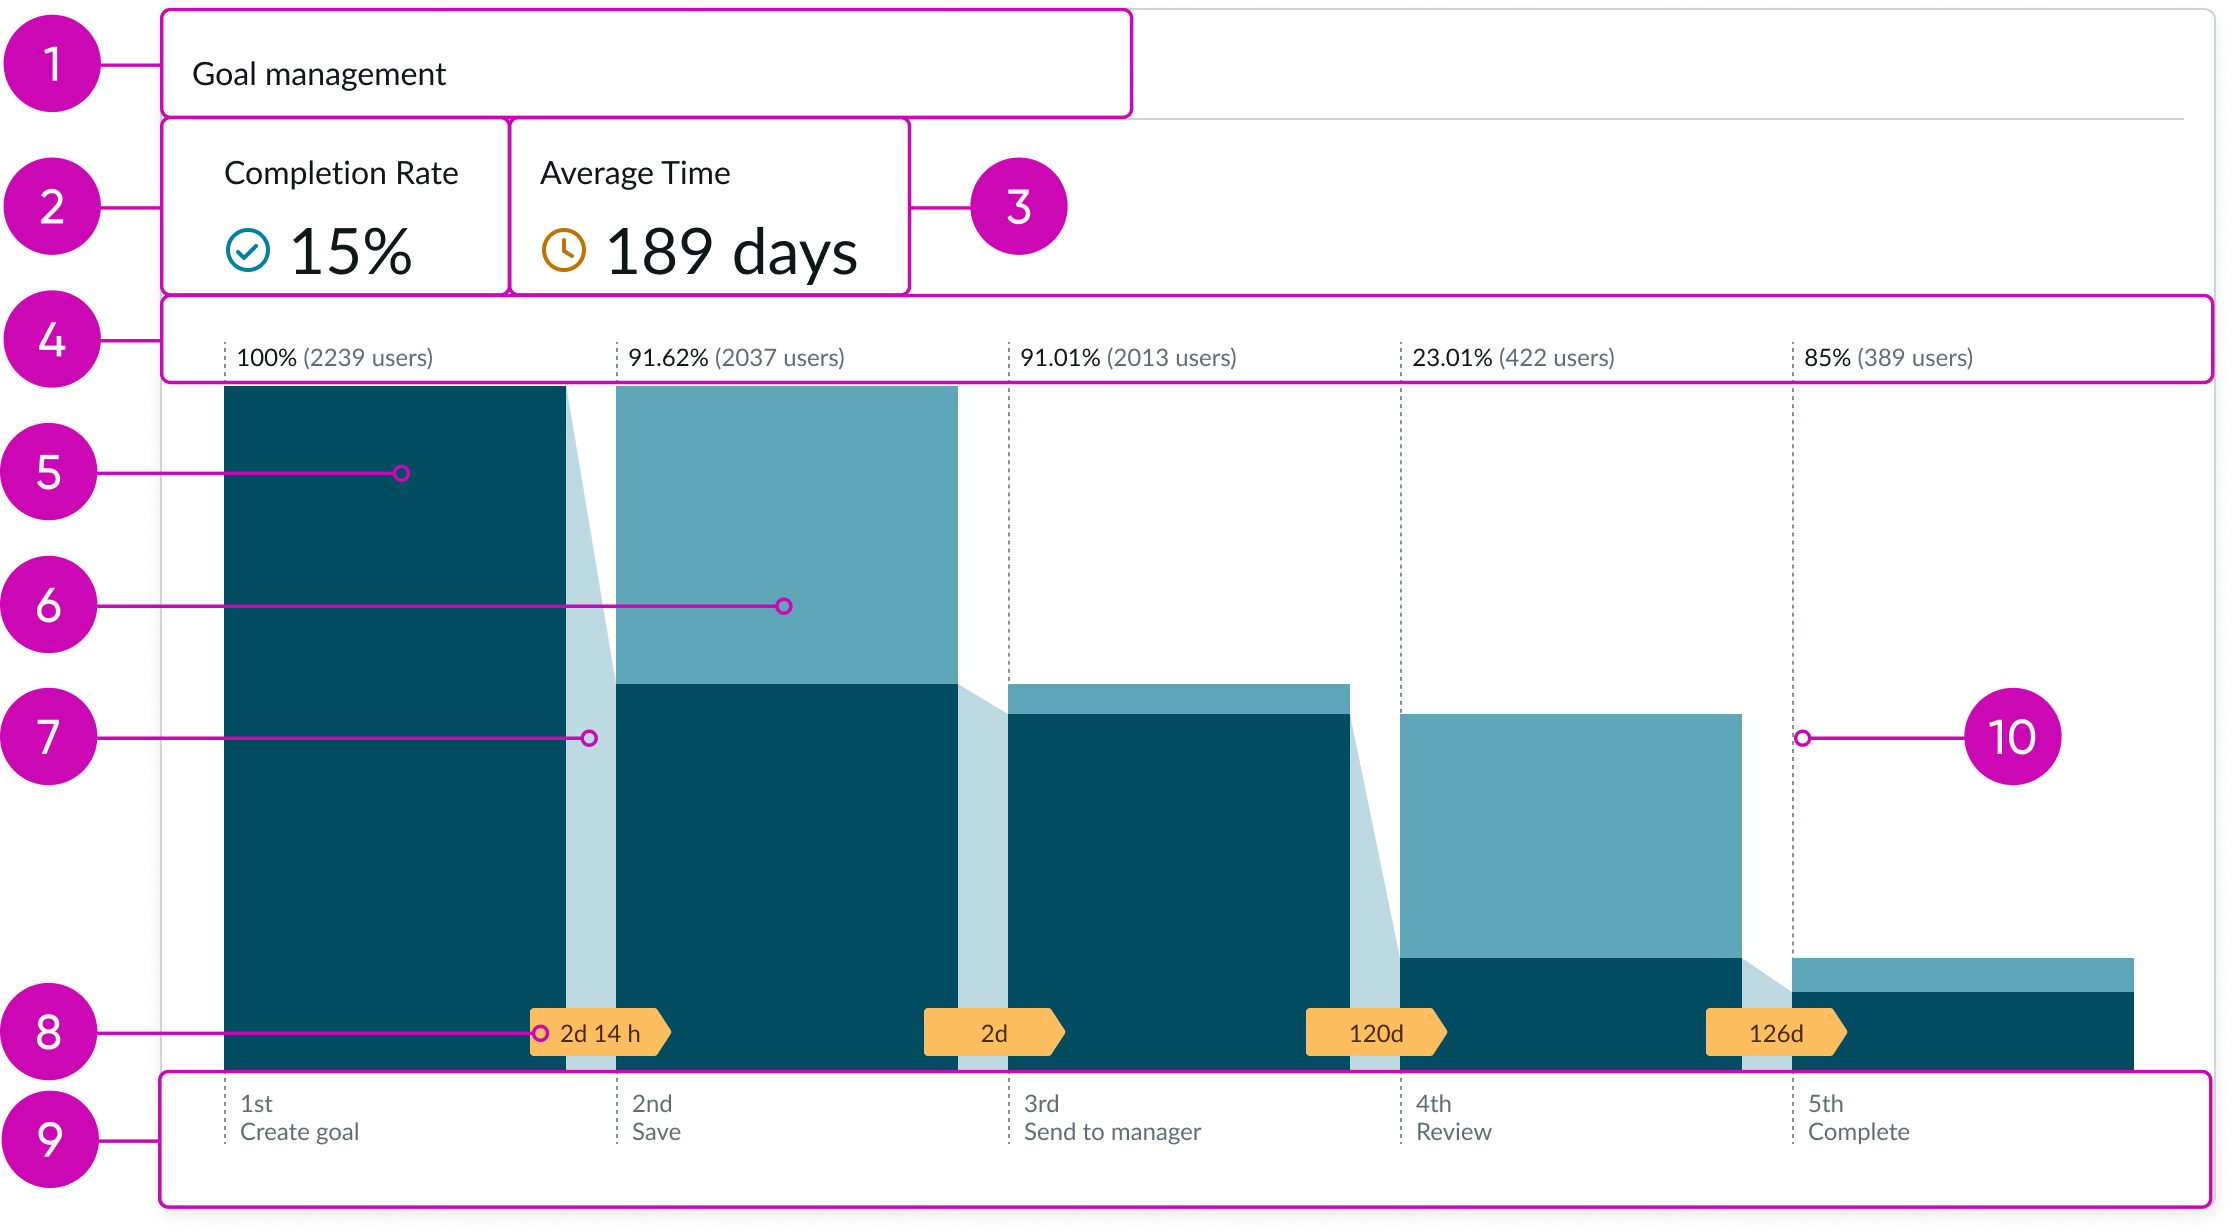This screenshot has height=1232, width=2232.
Task: Click the 91.62% (2037 users) header
Action: point(736,358)
